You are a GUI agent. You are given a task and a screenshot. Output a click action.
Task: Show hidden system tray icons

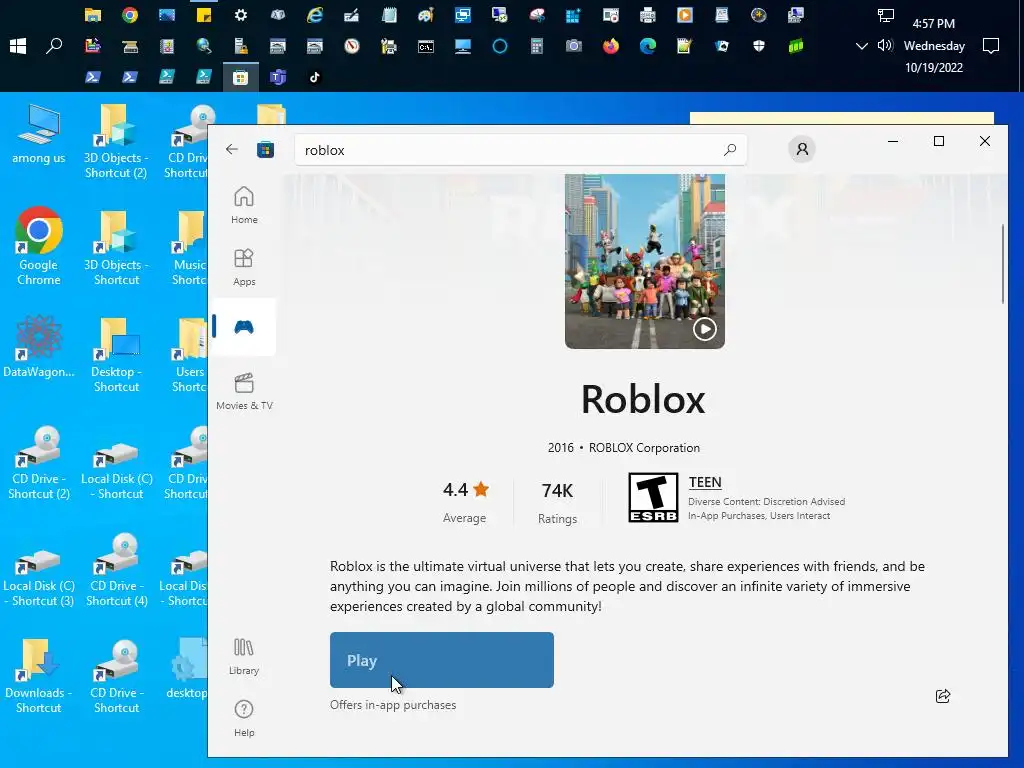(861, 46)
